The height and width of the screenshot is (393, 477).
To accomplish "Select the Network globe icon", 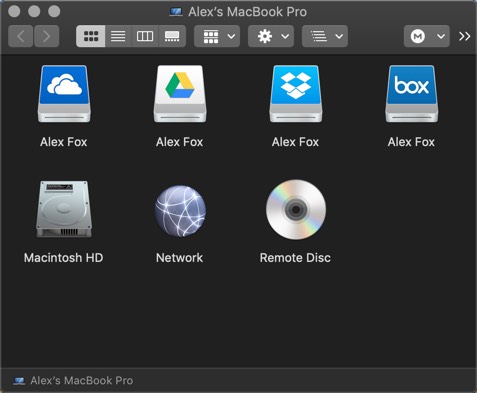I will (x=180, y=211).
